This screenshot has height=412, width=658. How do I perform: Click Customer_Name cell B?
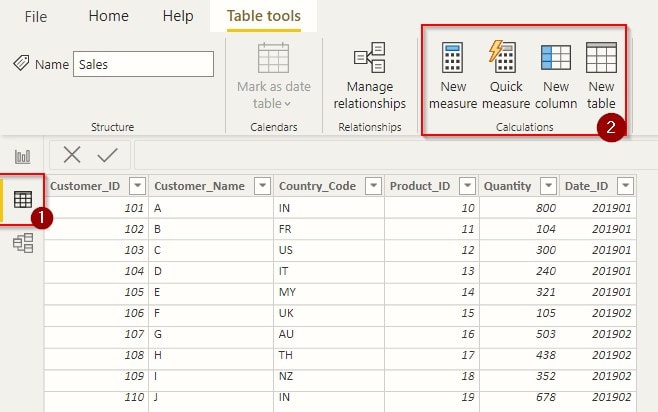point(211,229)
